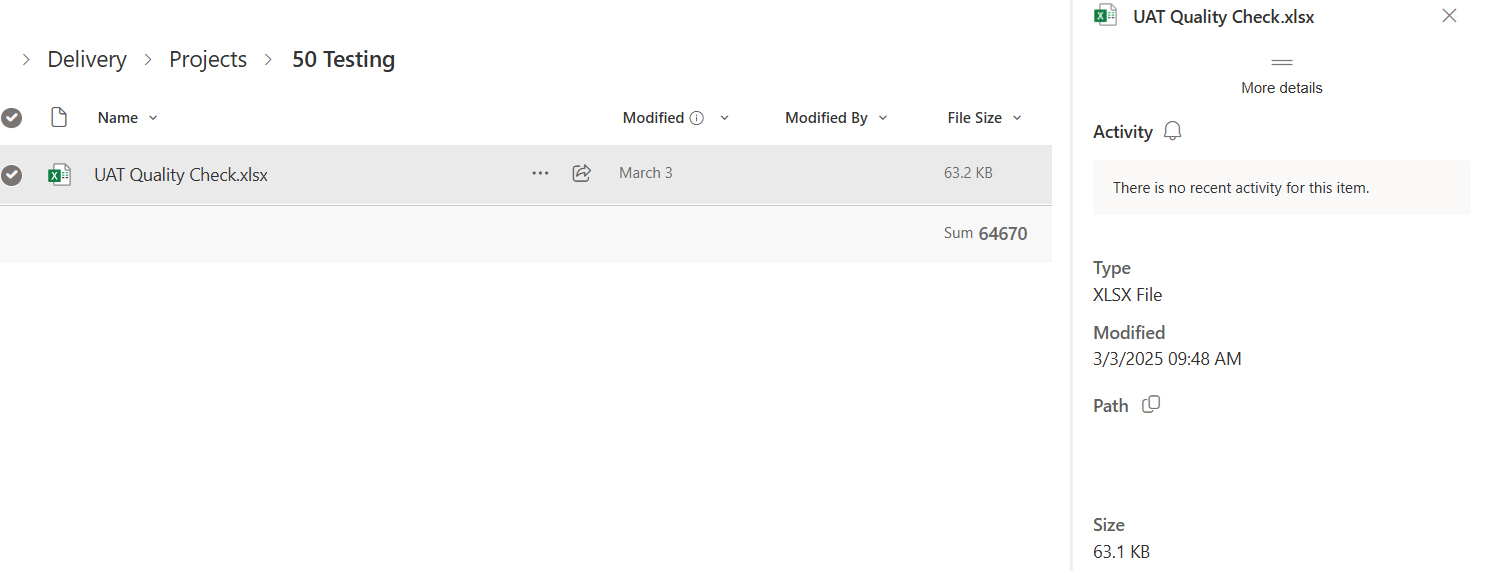
Task: Click the Activity notification bell icon
Action: pos(1172,132)
